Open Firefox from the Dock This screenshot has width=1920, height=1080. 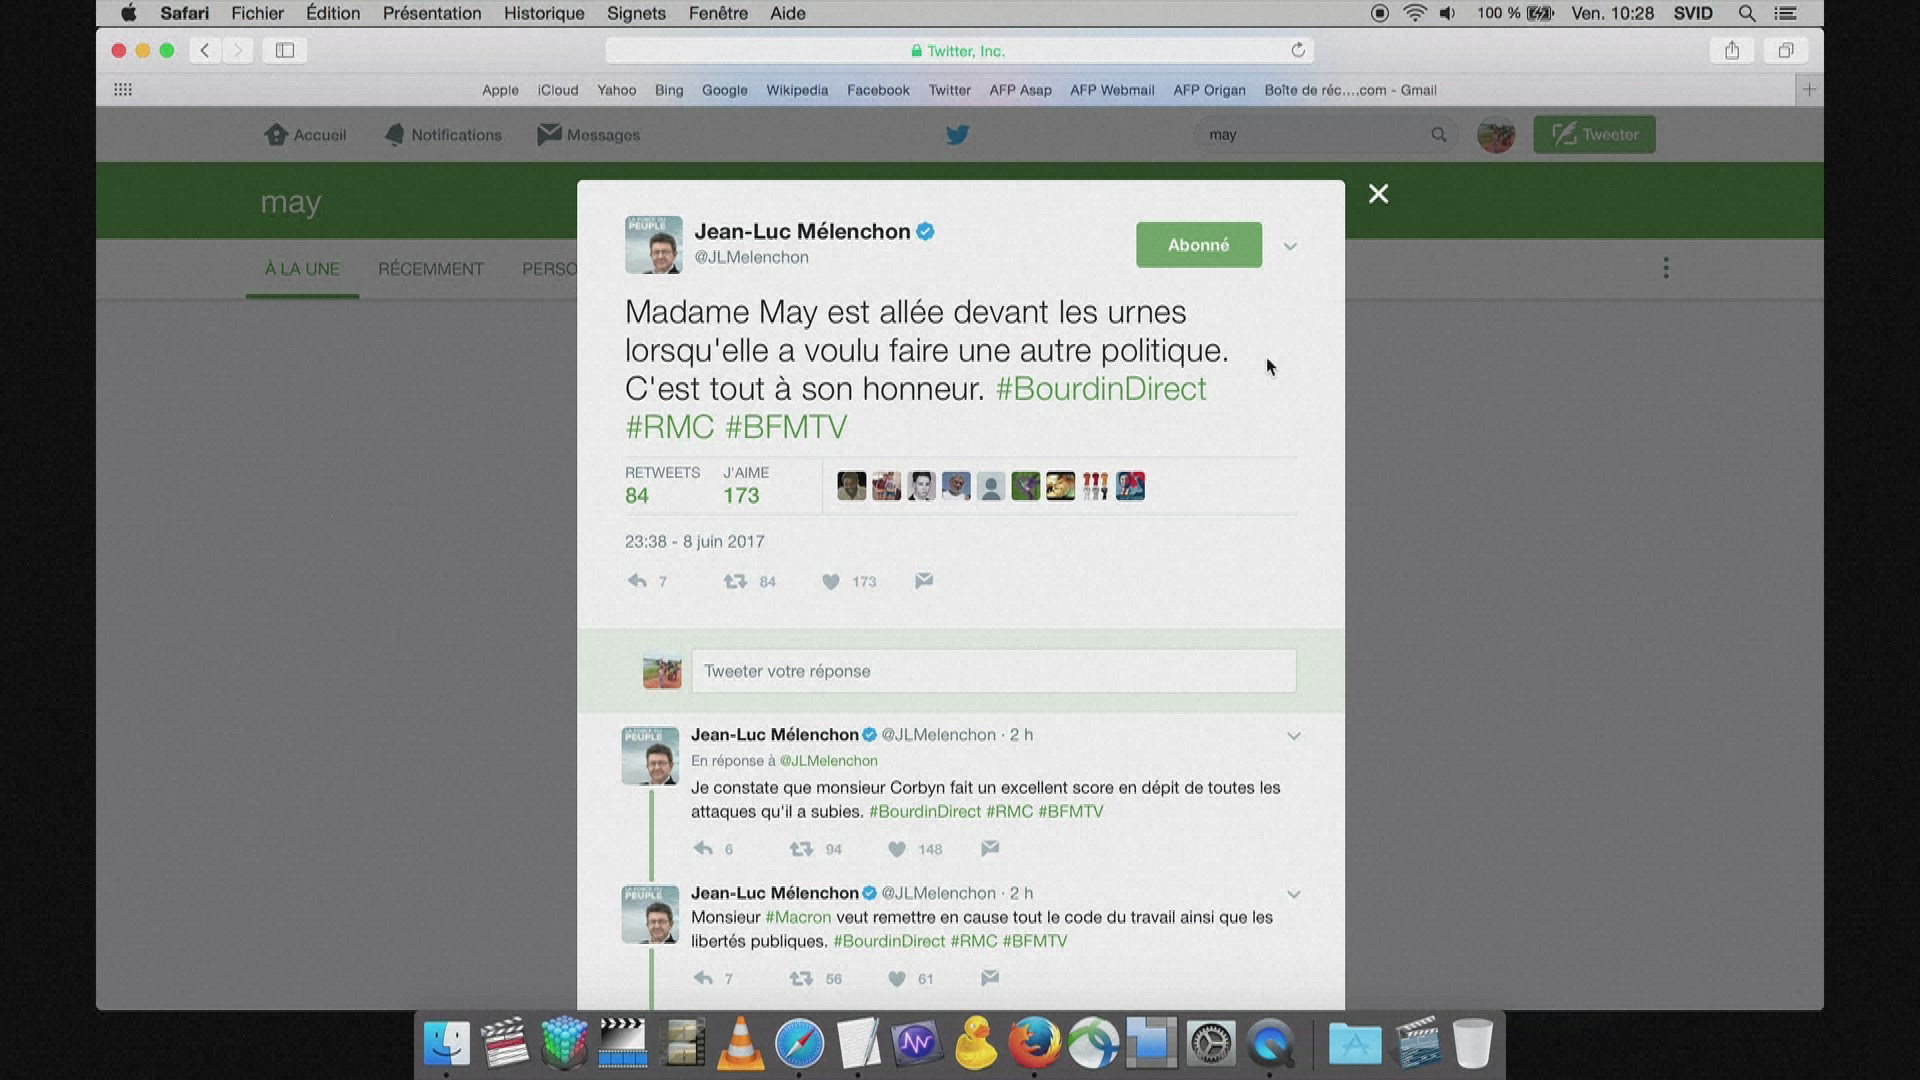point(1033,1043)
